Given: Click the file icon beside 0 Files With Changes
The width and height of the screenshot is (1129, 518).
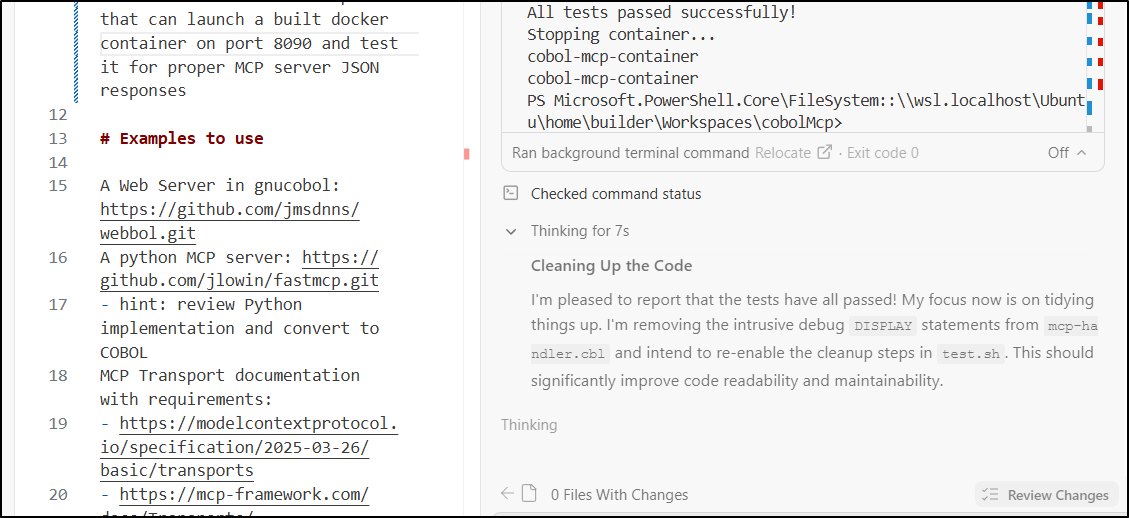Looking at the screenshot, I should click(x=529, y=494).
